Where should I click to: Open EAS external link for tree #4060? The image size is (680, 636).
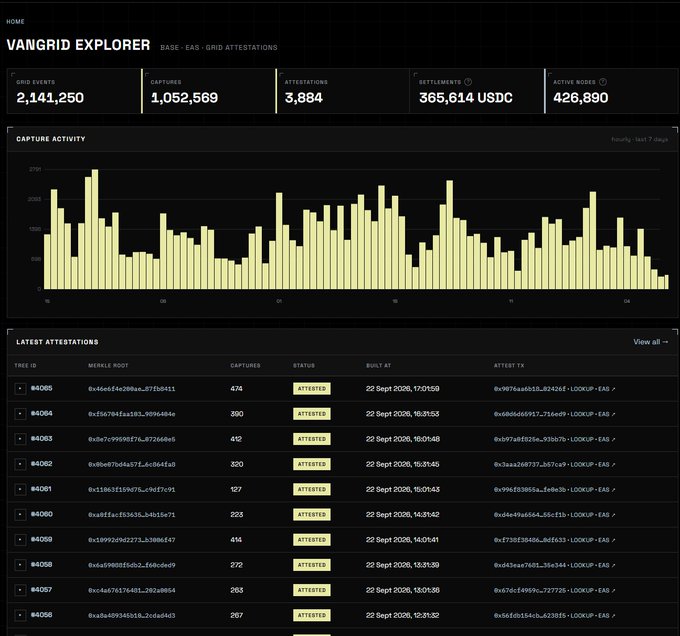point(607,515)
